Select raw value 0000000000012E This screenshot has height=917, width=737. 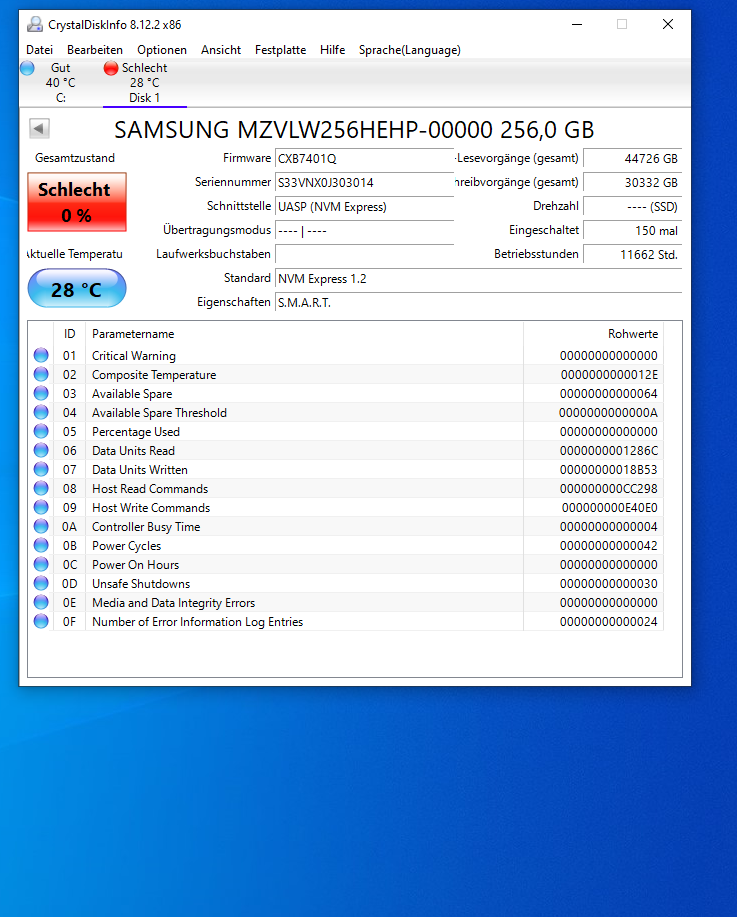[609, 375]
